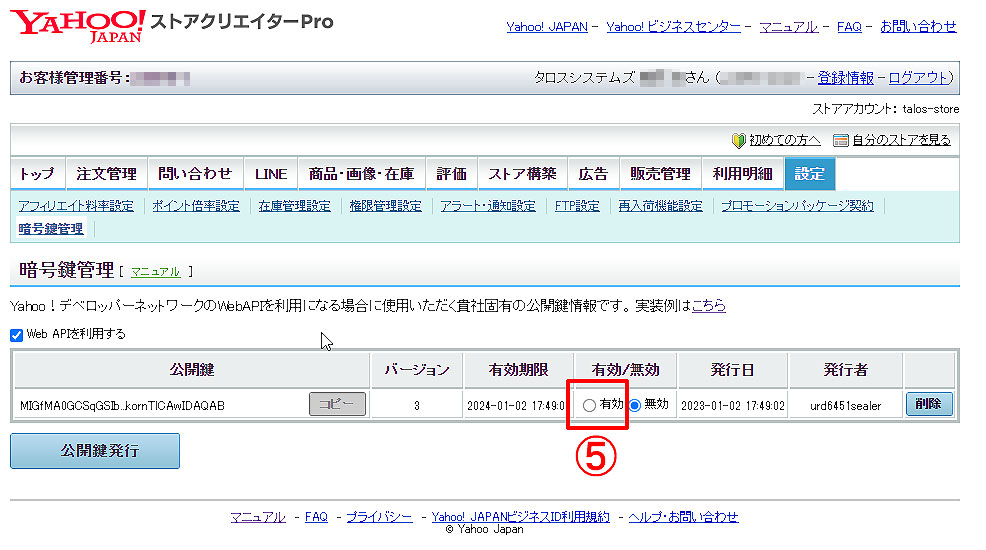The image size is (986, 550).
Task: Open 暗号鍵管理 submenu link
Action: pyautogui.click(x=51, y=229)
